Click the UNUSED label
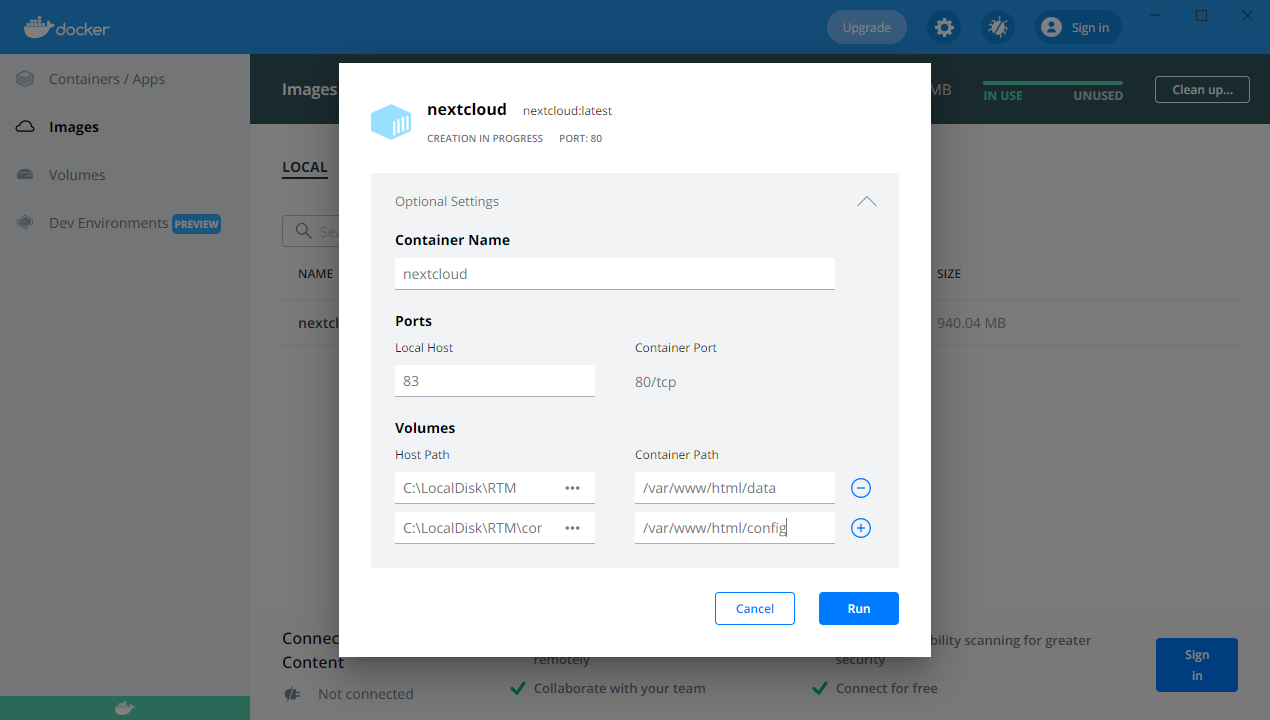The image size is (1270, 720). pos(1098,96)
